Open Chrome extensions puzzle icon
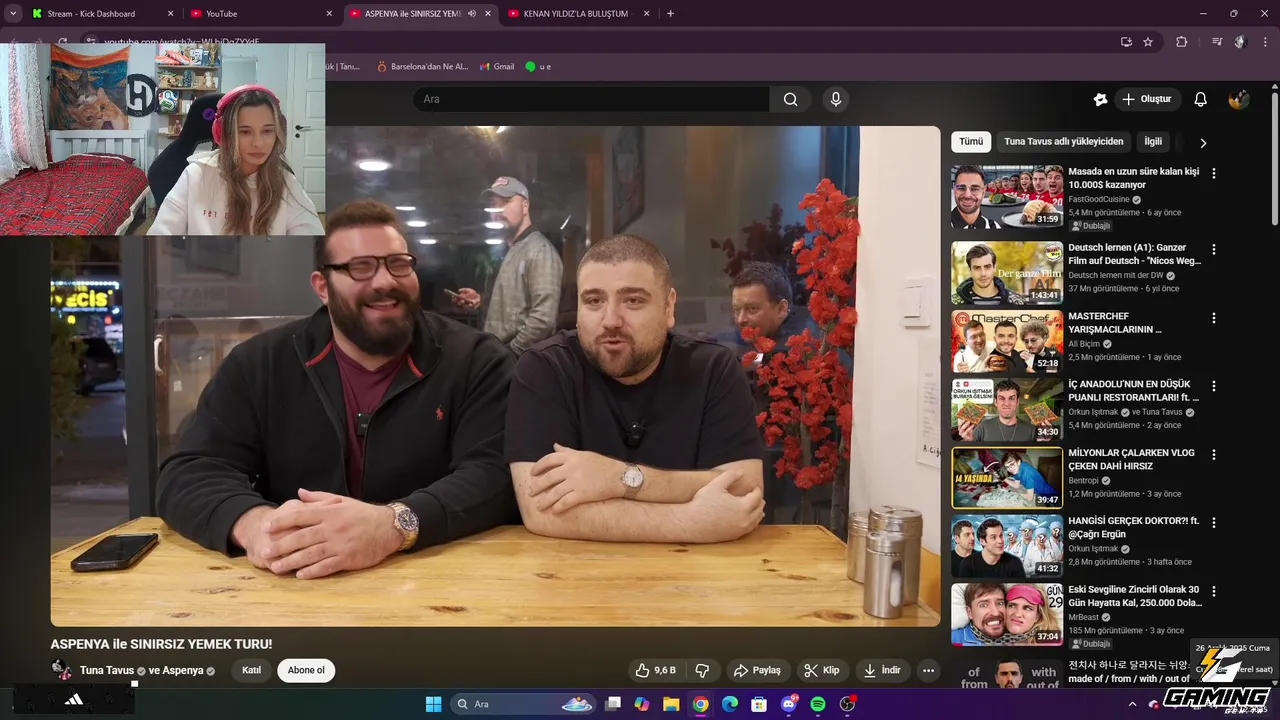Viewport: 1280px width, 720px height. (1182, 42)
